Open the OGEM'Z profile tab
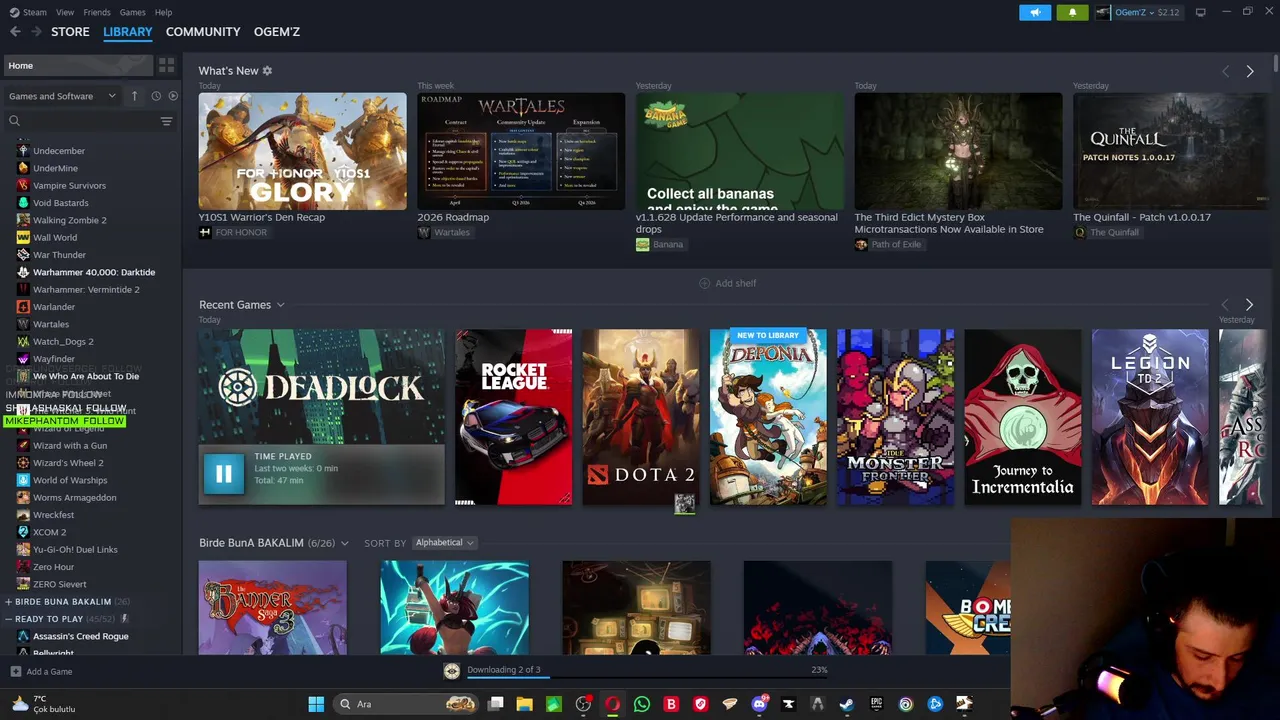The width and height of the screenshot is (1280, 720). tap(277, 32)
